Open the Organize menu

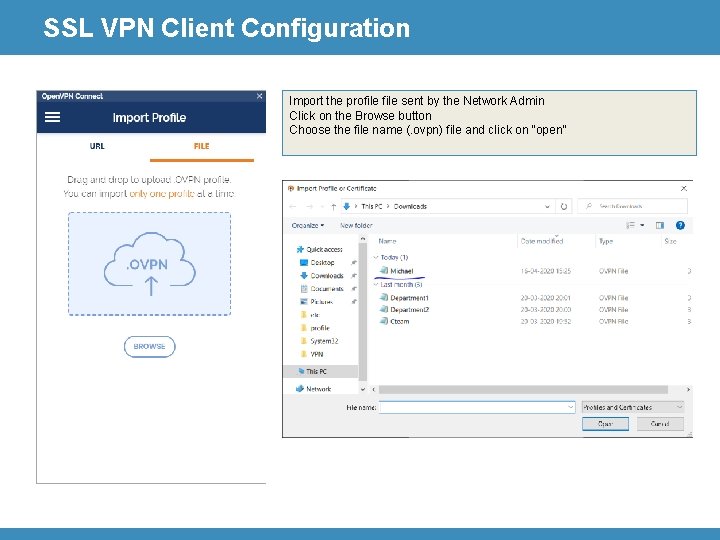pyautogui.click(x=308, y=225)
